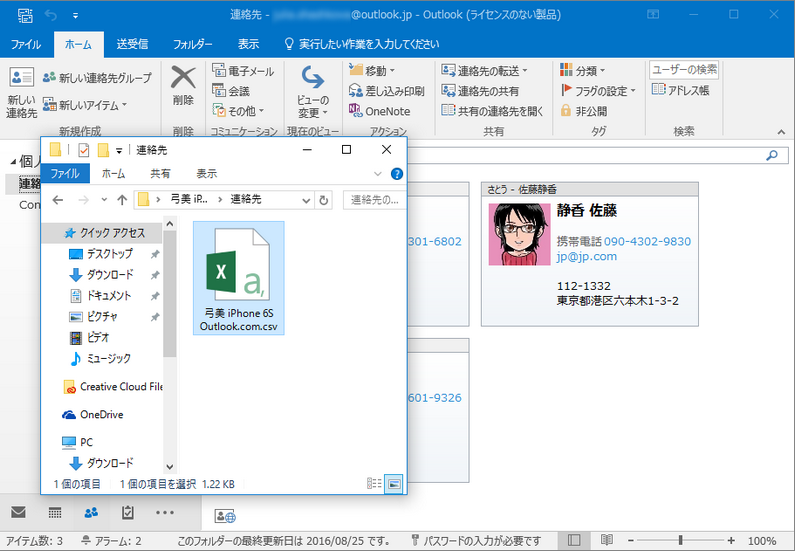
Task: Switch Explorer to large icons view
Action: click(394, 484)
